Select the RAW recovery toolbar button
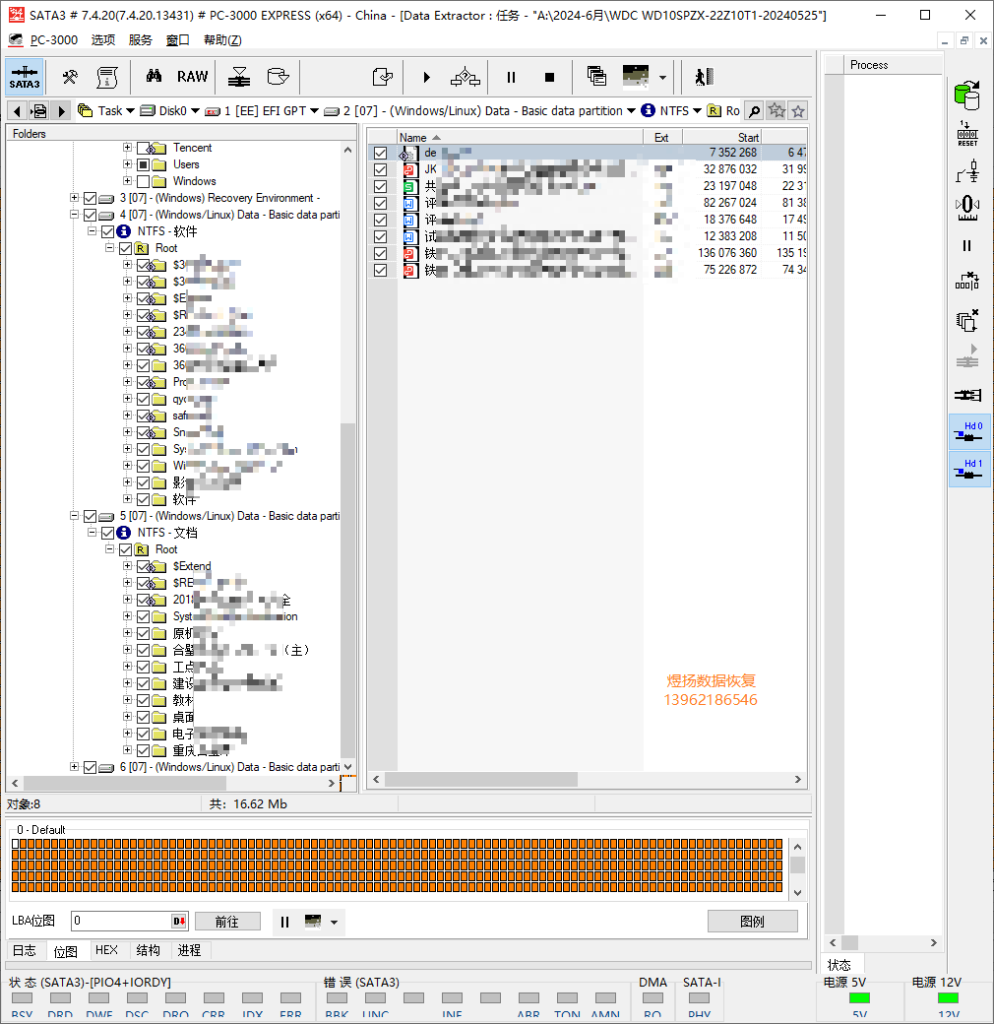 (193, 77)
